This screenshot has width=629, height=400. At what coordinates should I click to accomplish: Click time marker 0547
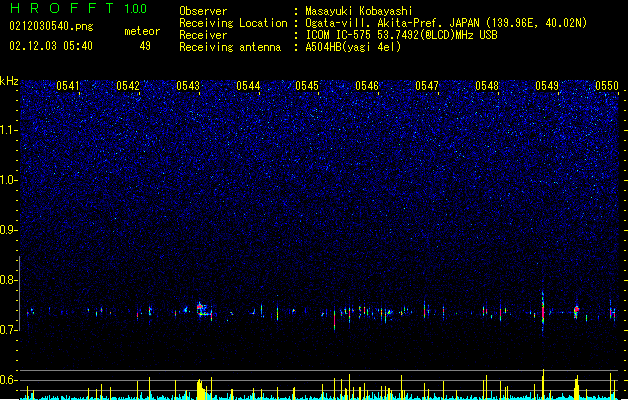[427, 86]
